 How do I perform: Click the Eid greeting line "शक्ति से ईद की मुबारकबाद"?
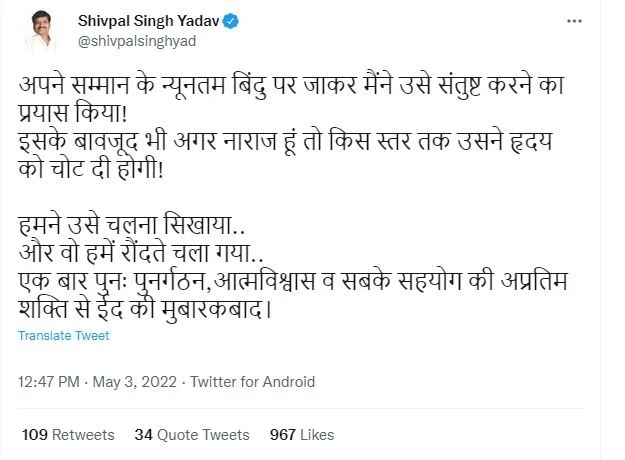pyautogui.click(x=146, y=309)
